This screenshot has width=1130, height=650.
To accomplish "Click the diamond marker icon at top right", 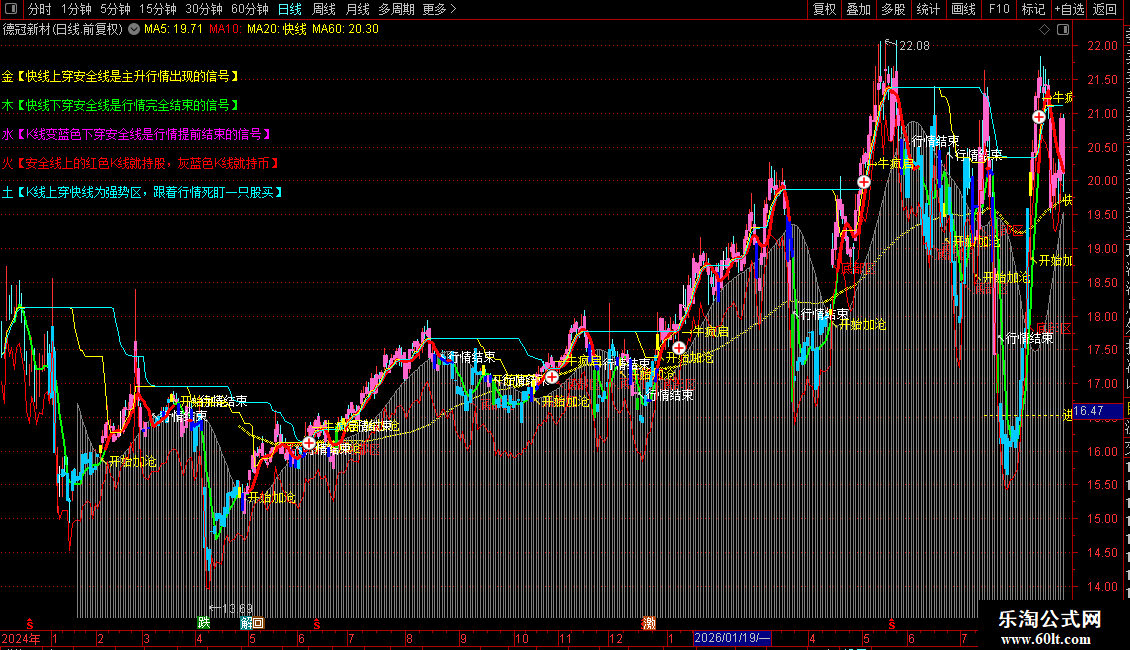I will [x=1044, y=30].
